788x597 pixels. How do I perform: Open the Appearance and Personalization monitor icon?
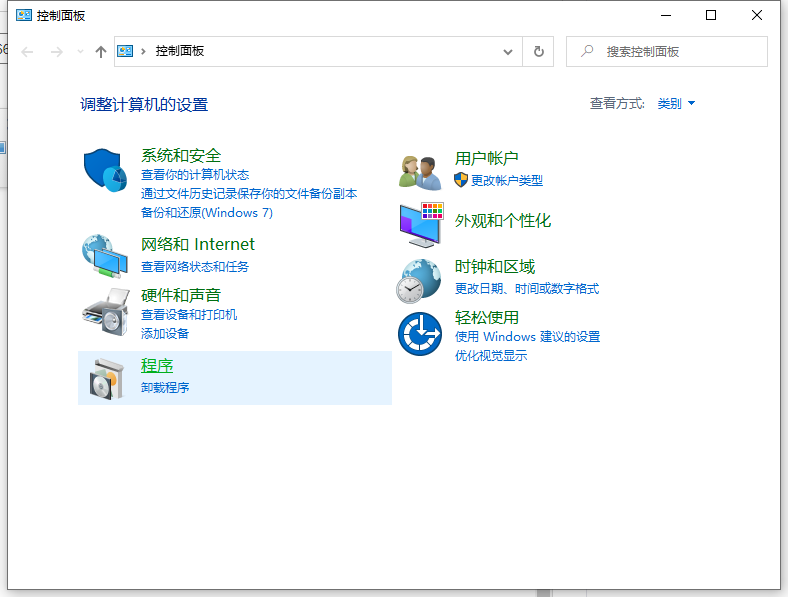[421, 225]
